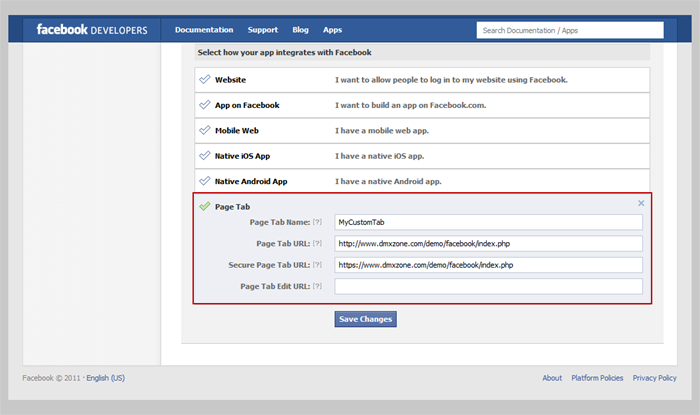
Task: Click the Native Android App checkmark icon
Action: [204, 181]
